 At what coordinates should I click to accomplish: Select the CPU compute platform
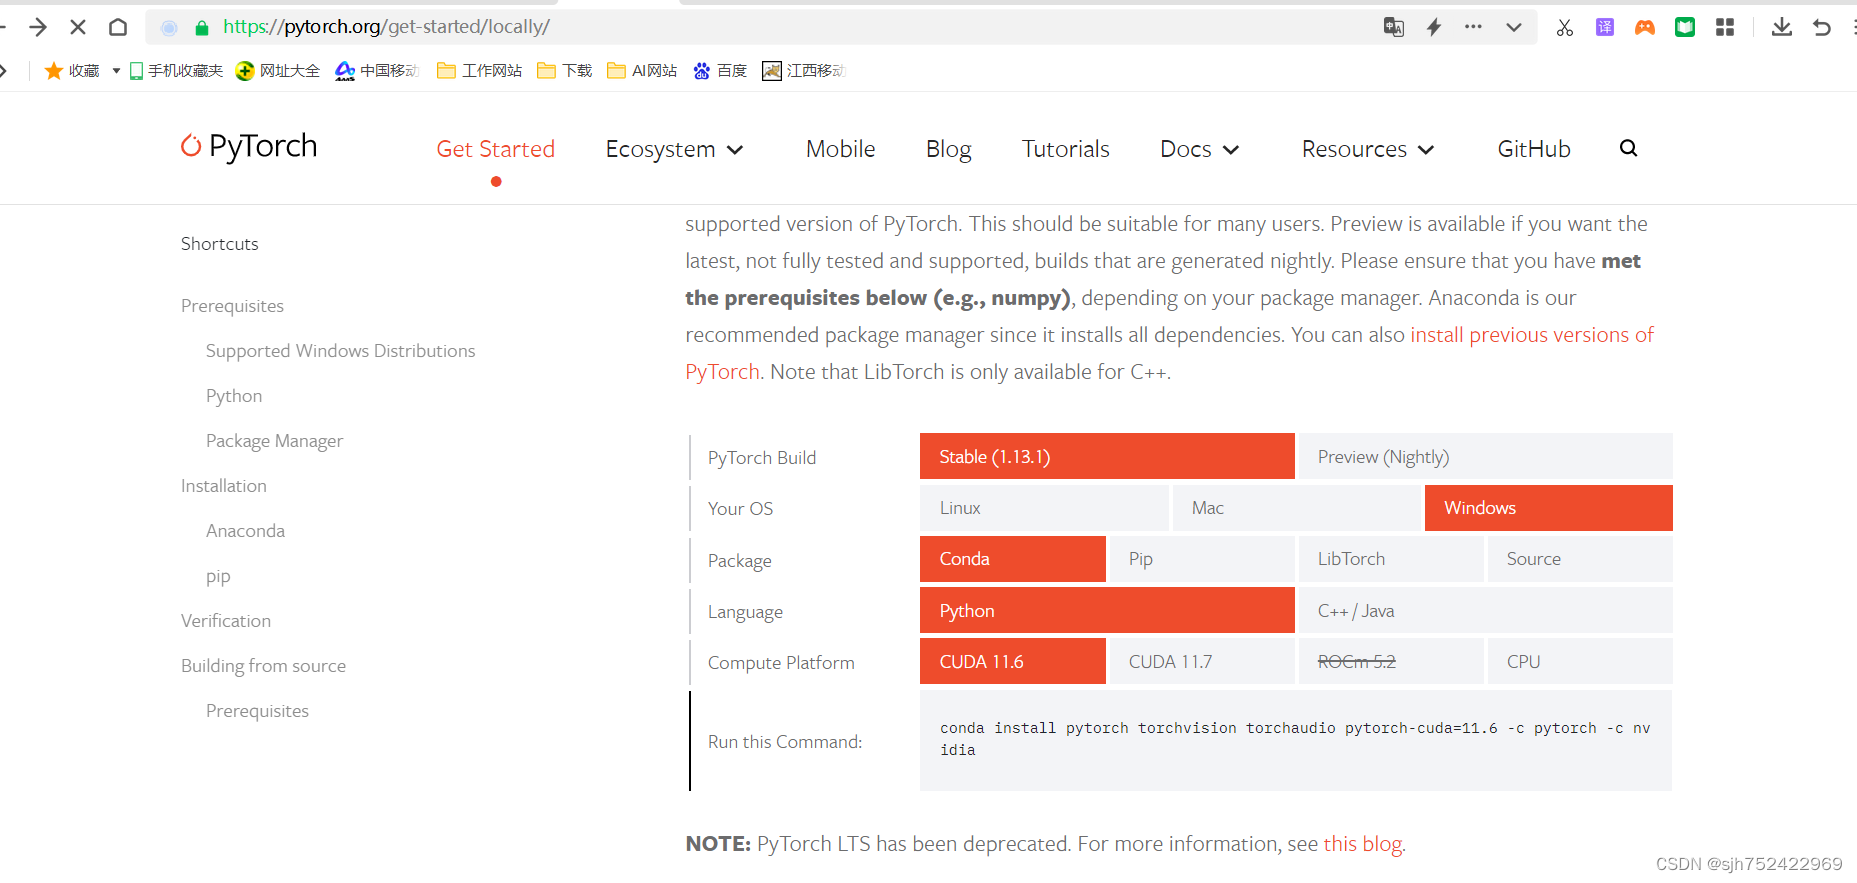point(1580,661)
